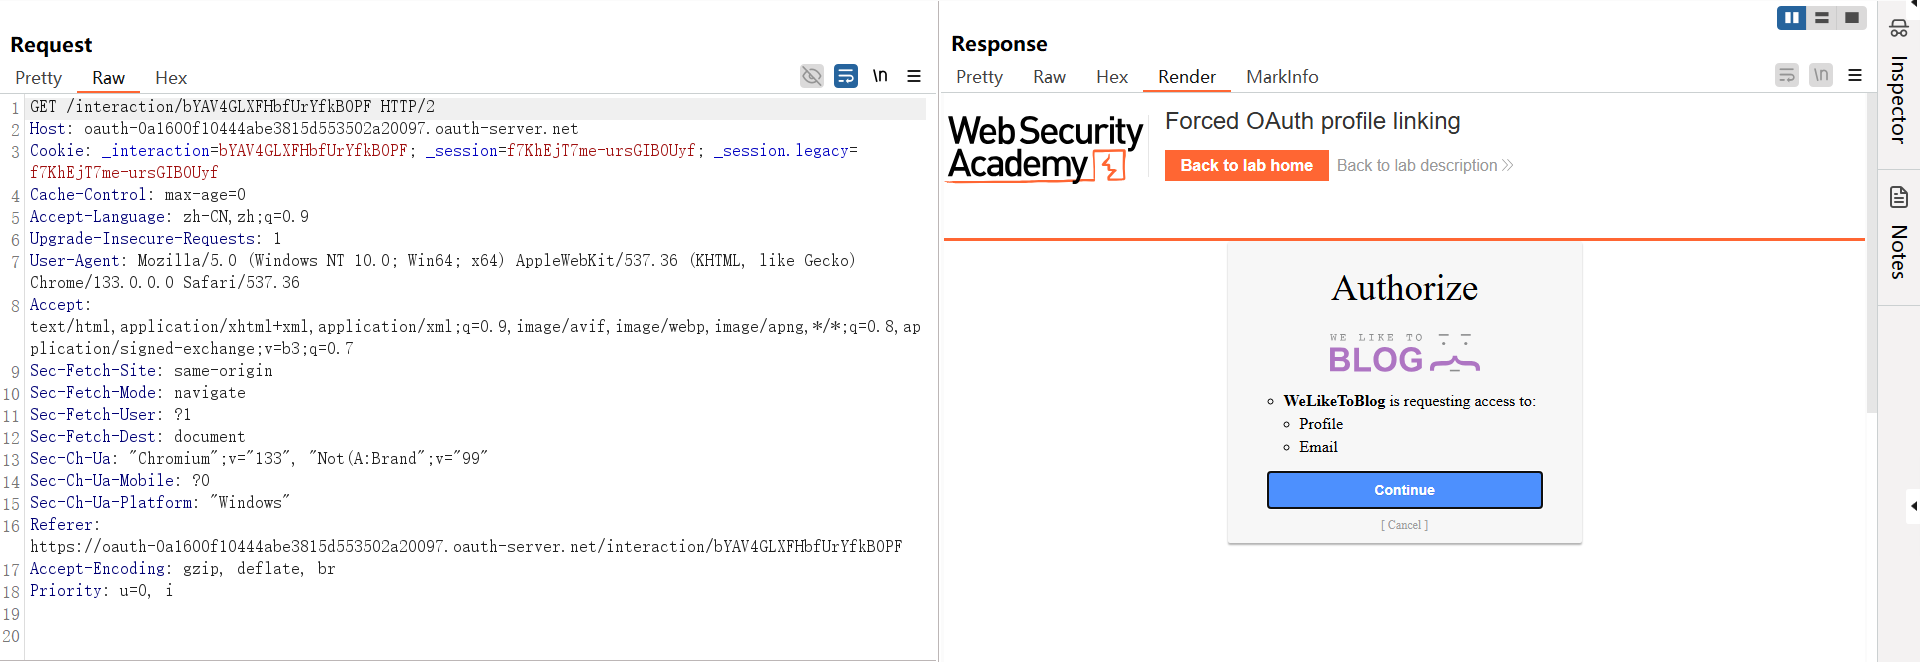The image size is (1920, 662).
Task: Expand the collapsed side panel arrow at right edge
Action: tap(1912, 505)
